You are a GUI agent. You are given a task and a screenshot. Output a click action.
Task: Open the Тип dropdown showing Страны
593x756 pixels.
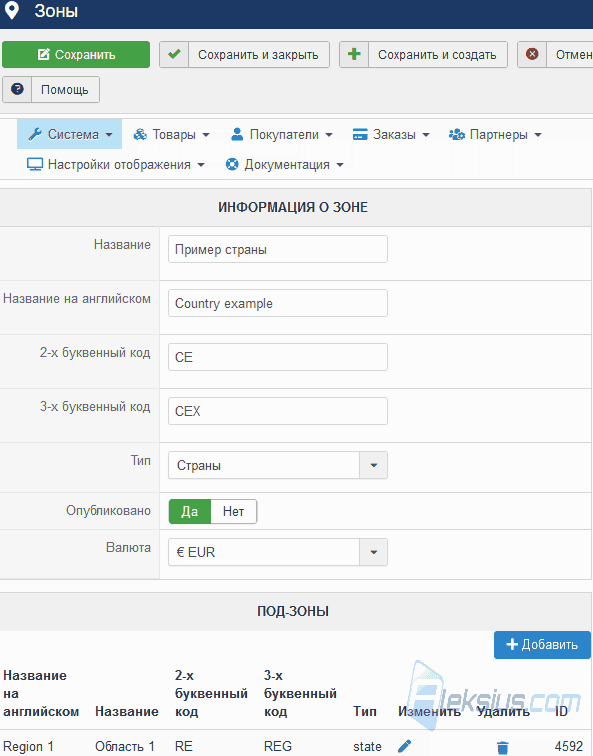278,465
